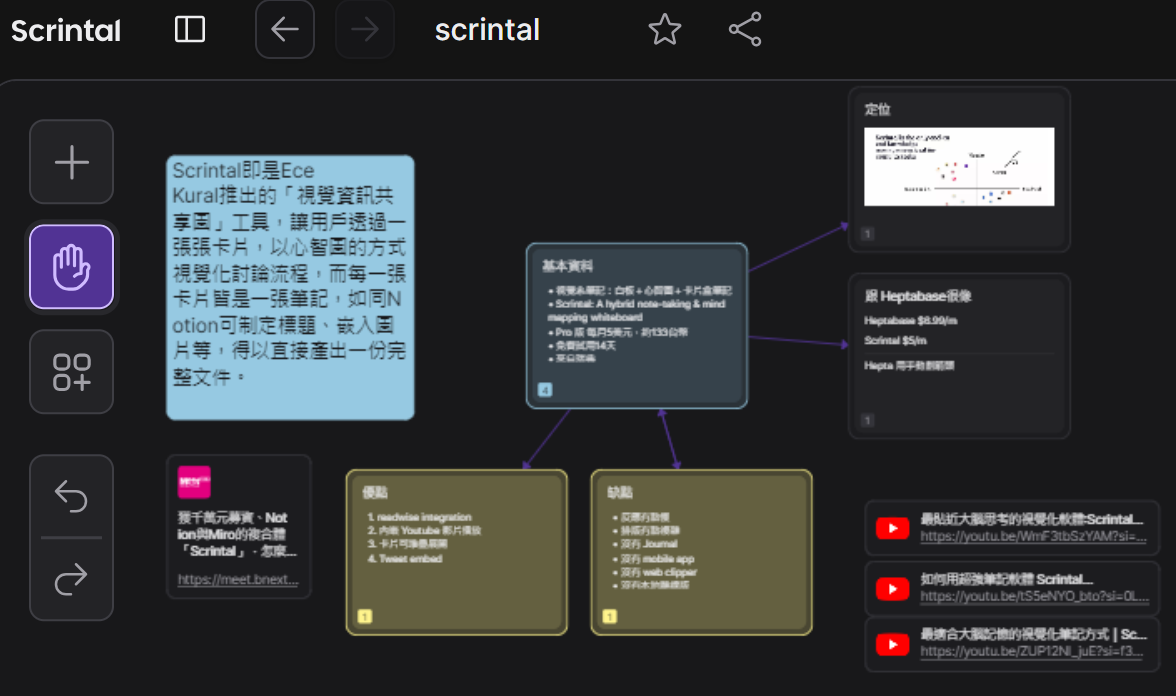
Task: Select the 沒有 Journal line
Action: [x=645, y=544]
